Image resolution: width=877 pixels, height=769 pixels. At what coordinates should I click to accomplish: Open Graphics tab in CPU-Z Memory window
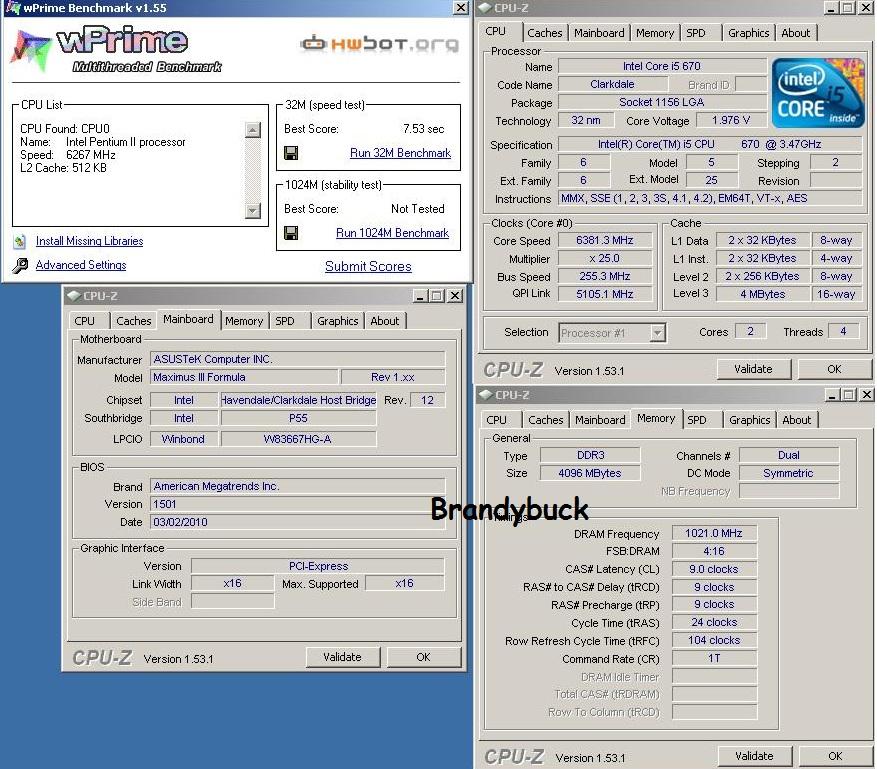(x=749, y=420)
